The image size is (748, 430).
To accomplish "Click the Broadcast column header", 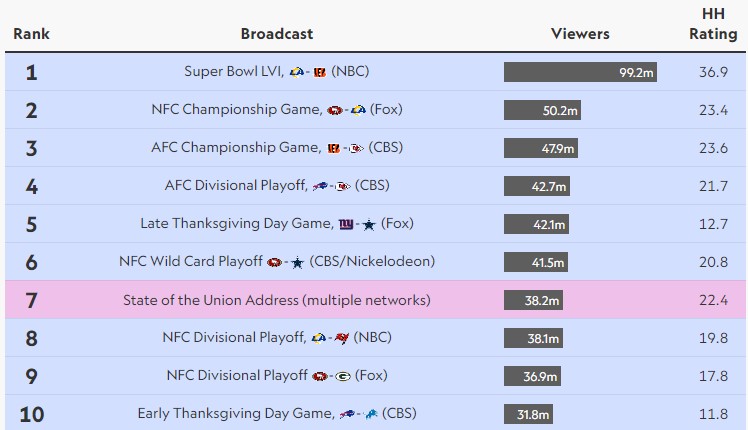I will 277,34.
